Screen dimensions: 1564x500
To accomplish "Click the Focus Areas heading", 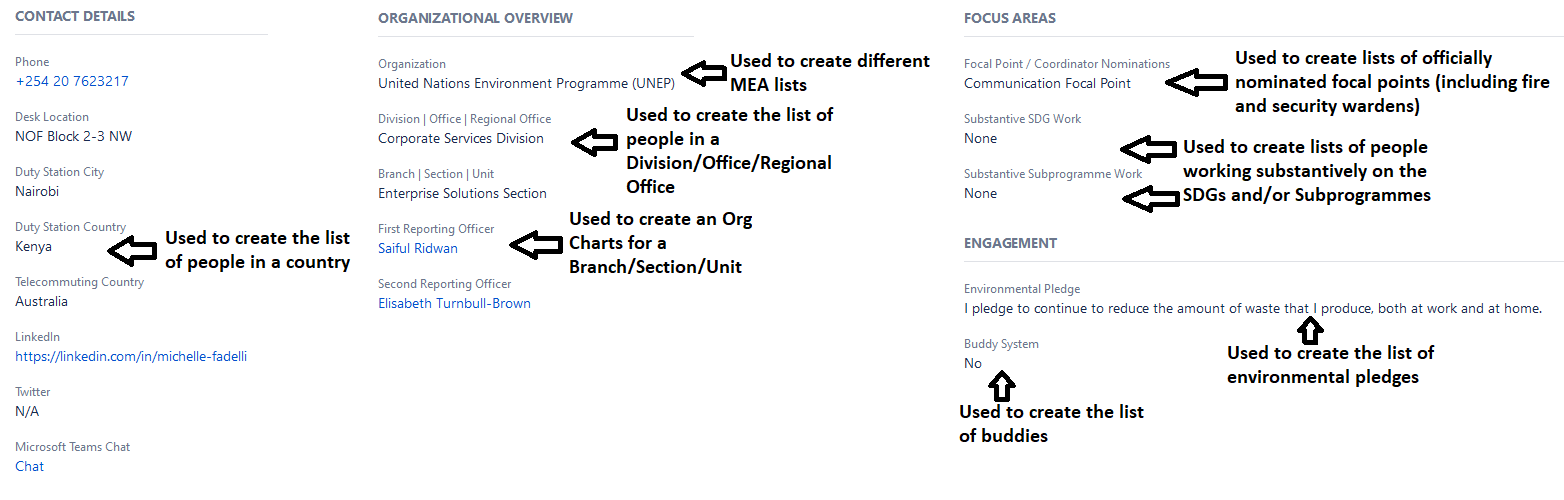I will pyautogui.click(x=1010, y=18).
